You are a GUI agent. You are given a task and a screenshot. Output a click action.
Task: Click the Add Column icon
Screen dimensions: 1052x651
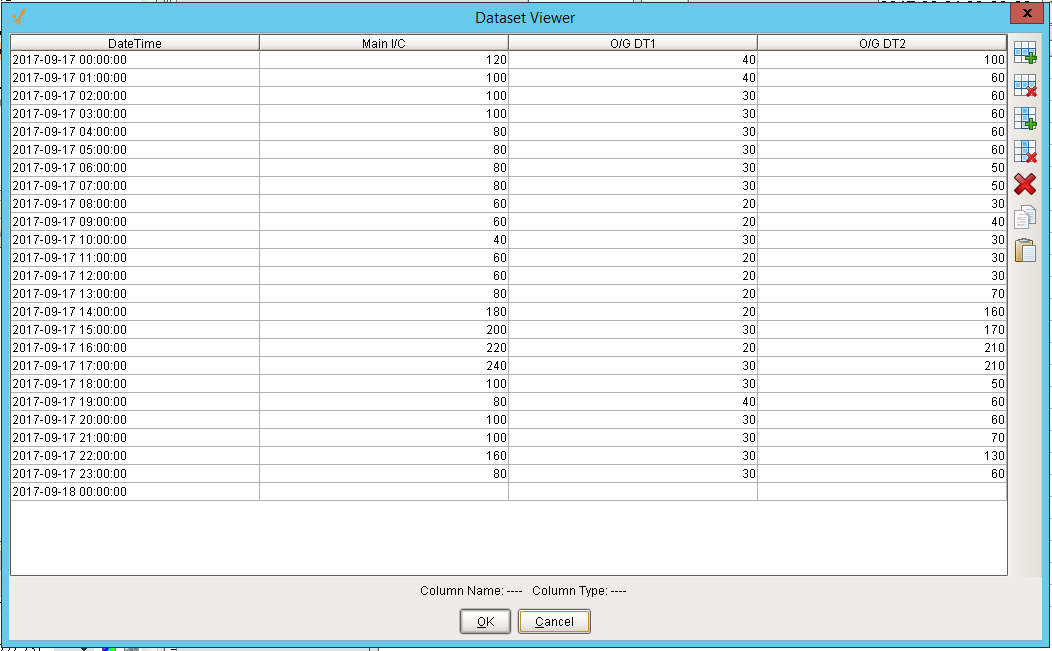click(x=1024, y=118)
